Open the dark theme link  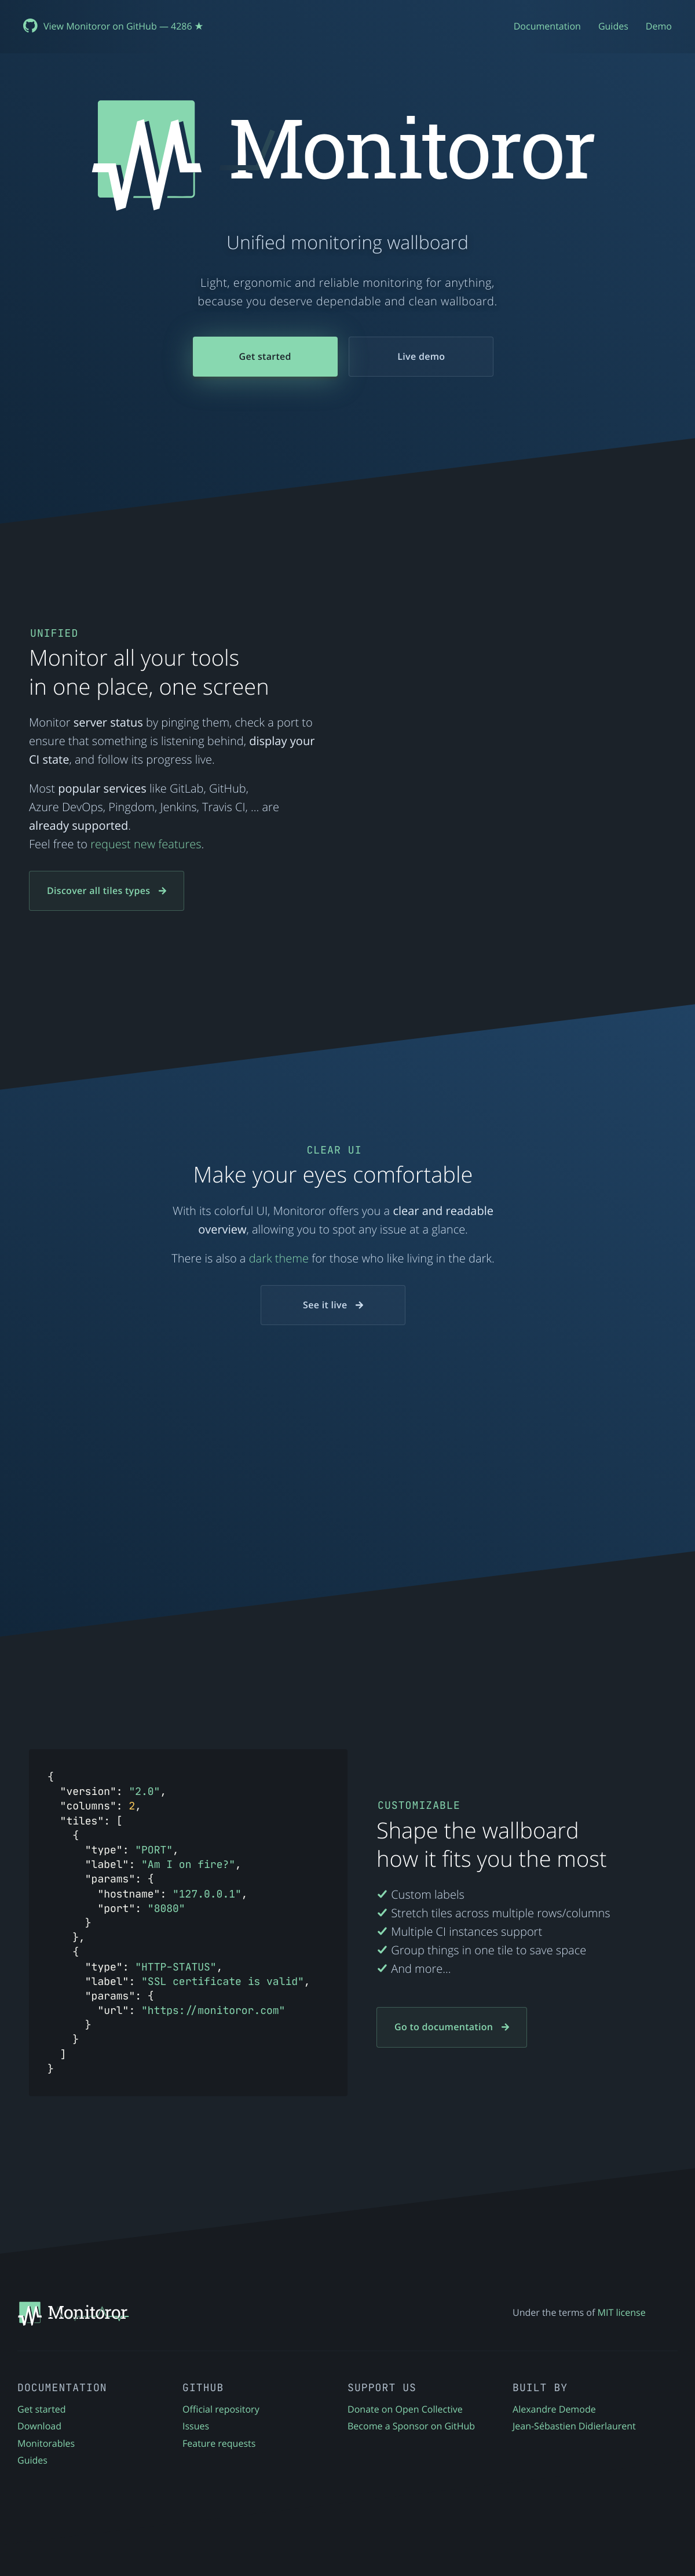click(x=278, y=1258)
